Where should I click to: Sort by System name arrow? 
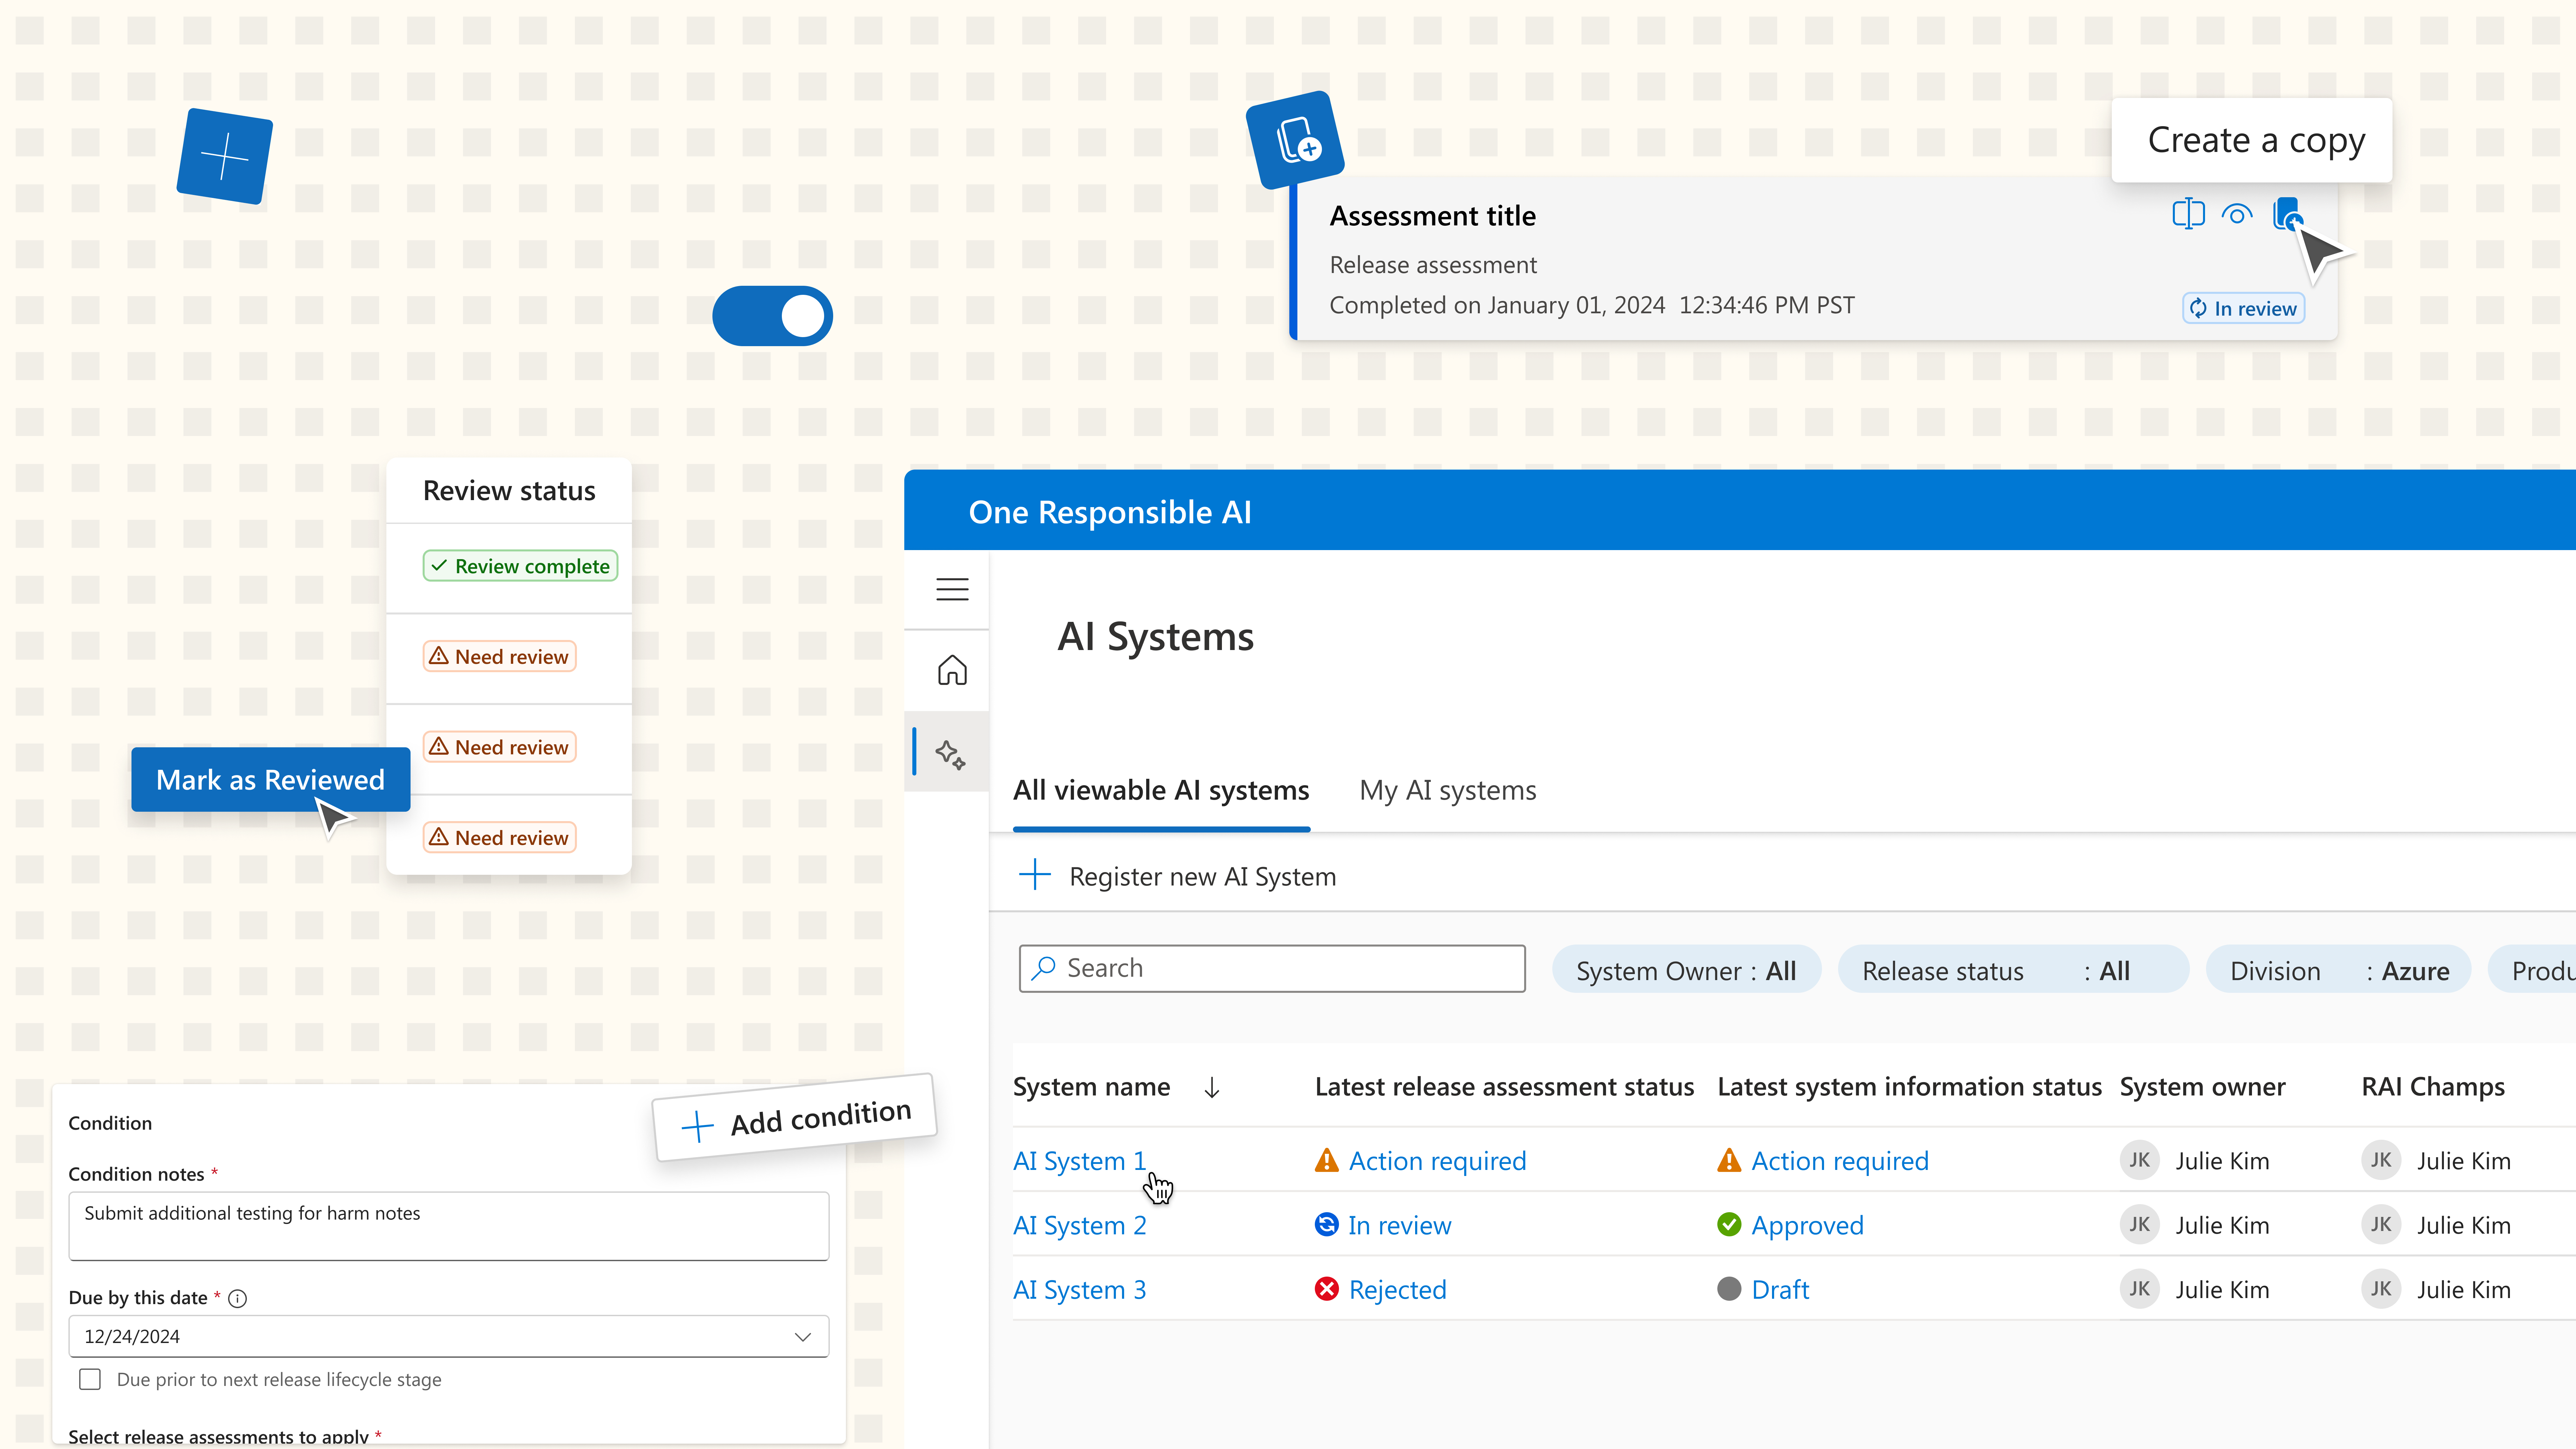click(1212, 1087)
